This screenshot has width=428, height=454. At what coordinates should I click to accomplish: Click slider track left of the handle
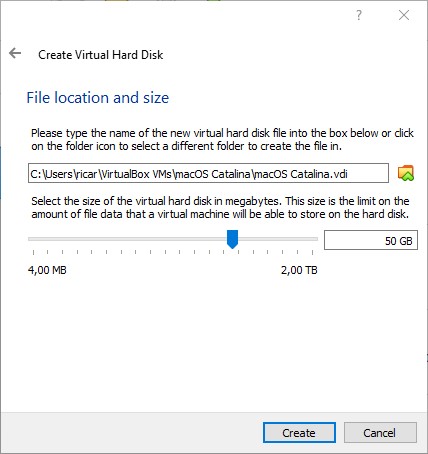(x=127, y=239)
